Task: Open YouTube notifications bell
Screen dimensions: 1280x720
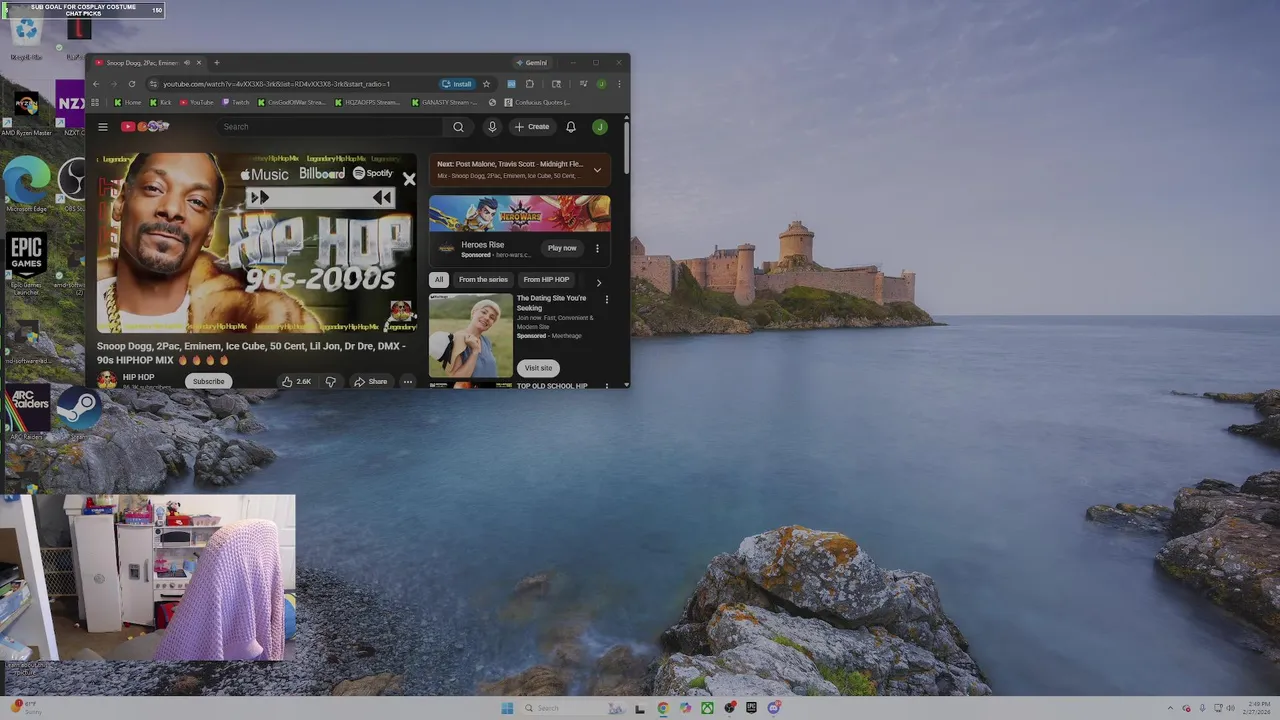Action: [571, 127]
